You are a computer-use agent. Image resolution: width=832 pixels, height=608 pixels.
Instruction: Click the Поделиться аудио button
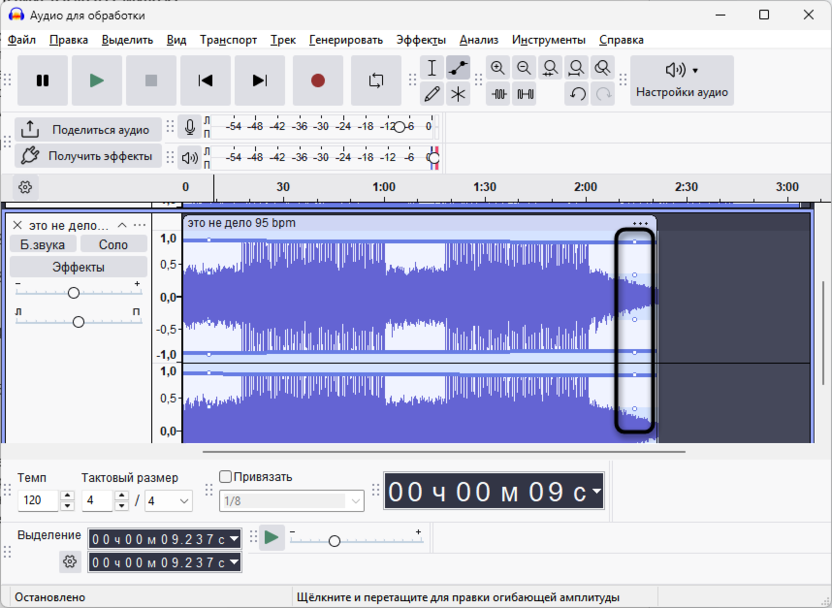tap(88, 130)
